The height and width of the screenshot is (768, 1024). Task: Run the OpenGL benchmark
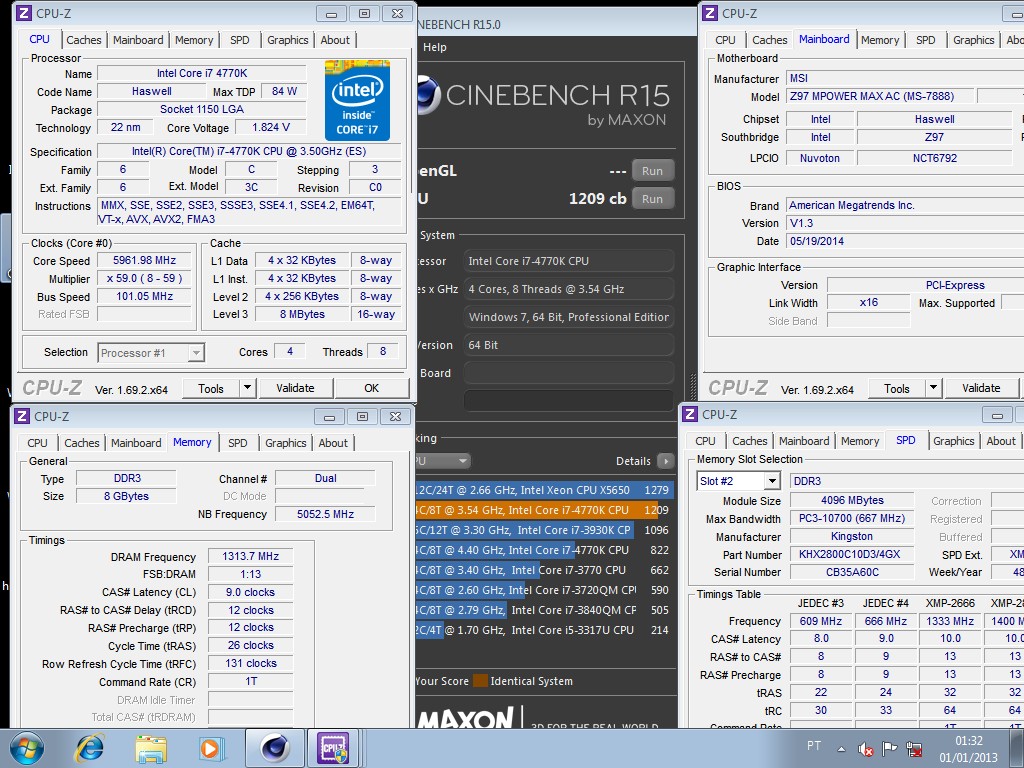pos(652,170)
